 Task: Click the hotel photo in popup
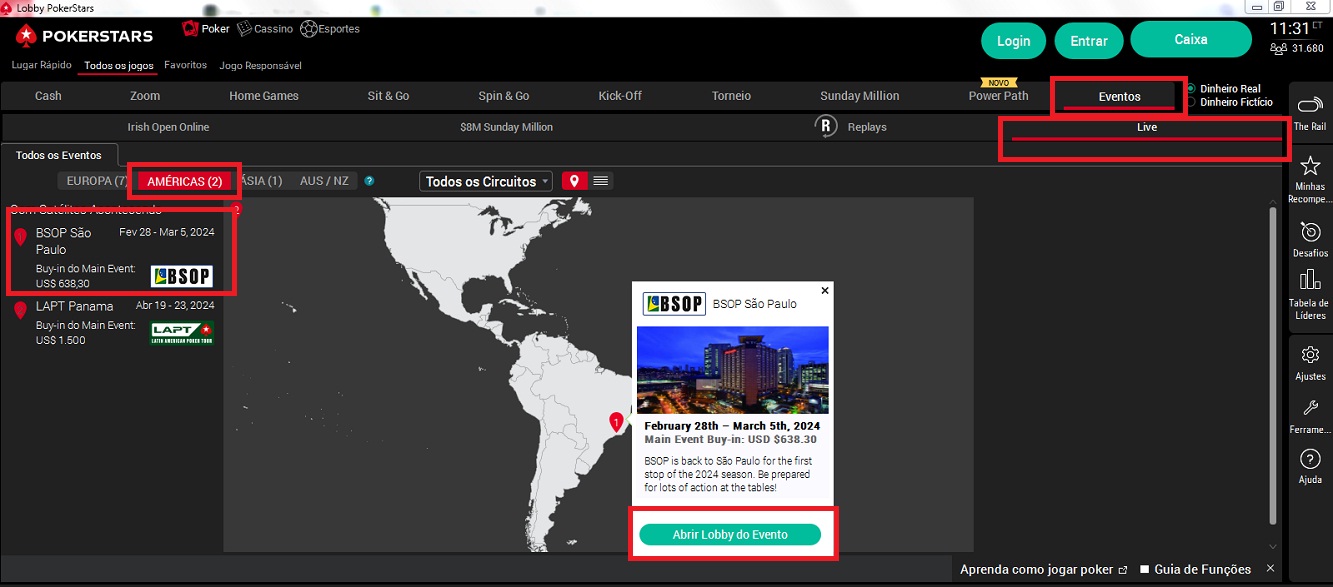click(x=733, y=370)
